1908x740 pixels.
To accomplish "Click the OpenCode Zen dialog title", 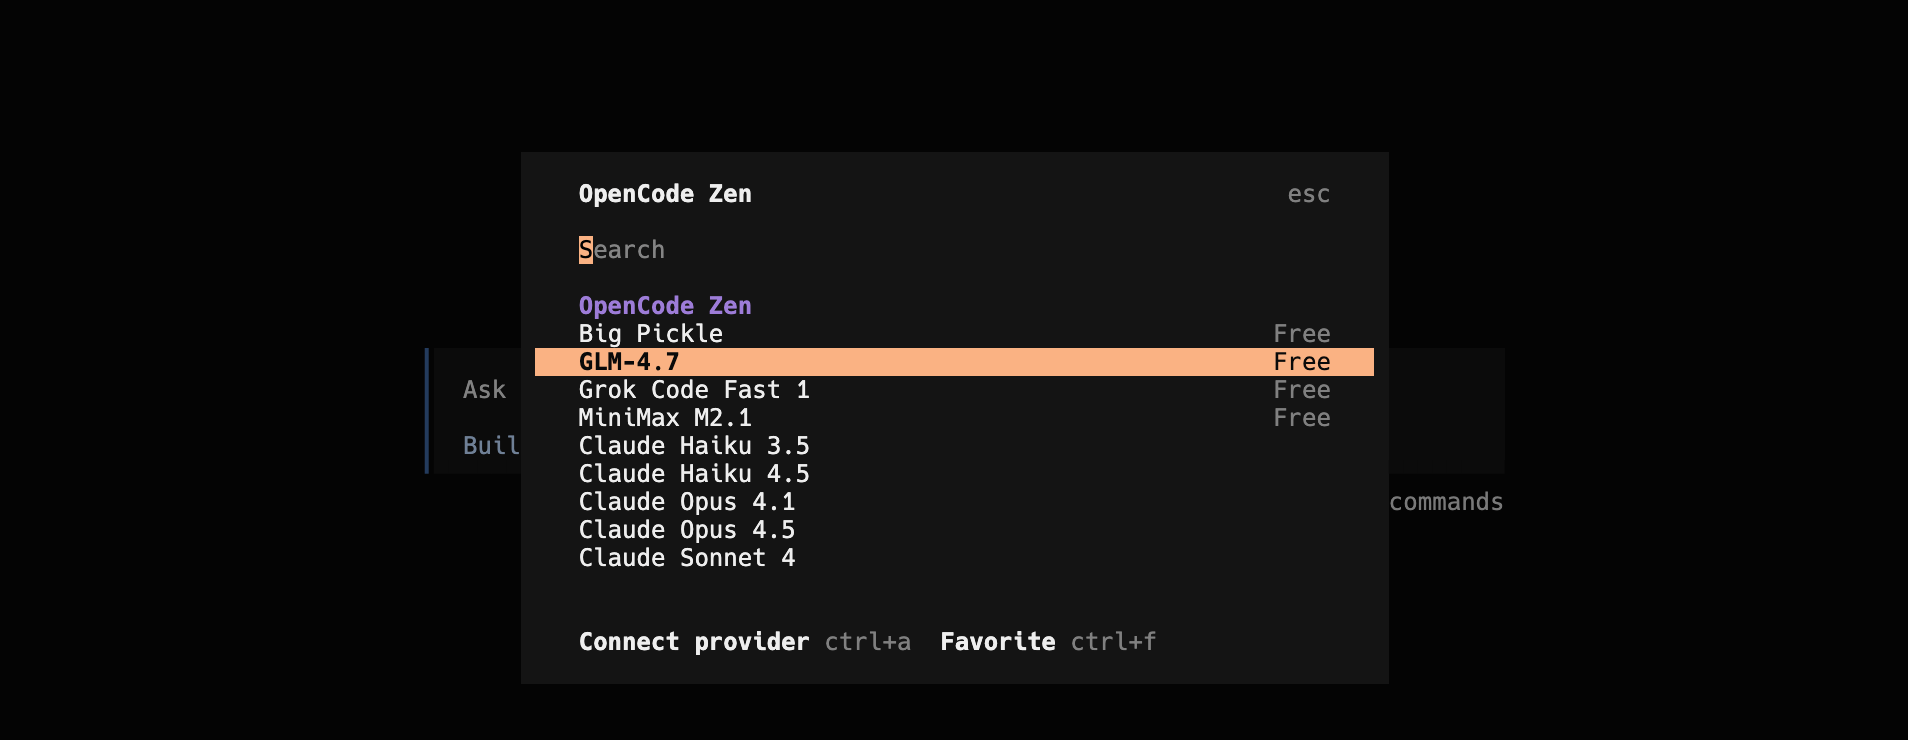I will point(665,194).
